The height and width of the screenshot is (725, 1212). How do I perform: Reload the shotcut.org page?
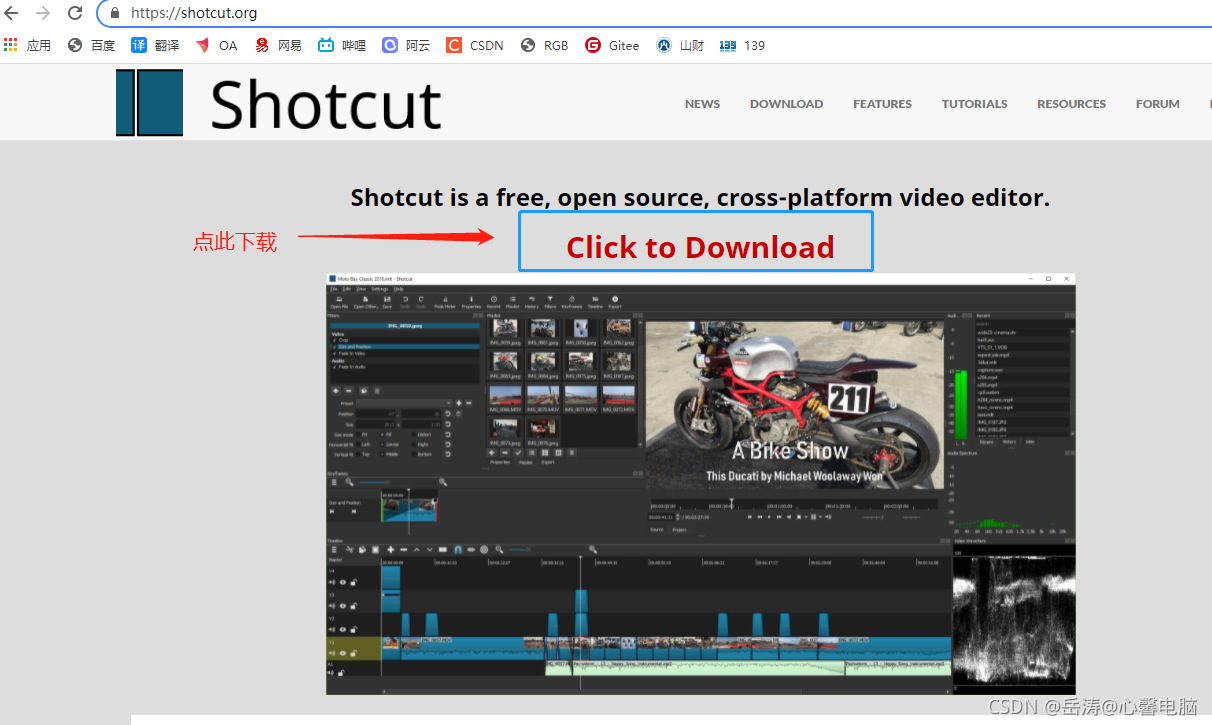[x=75, y=13]
